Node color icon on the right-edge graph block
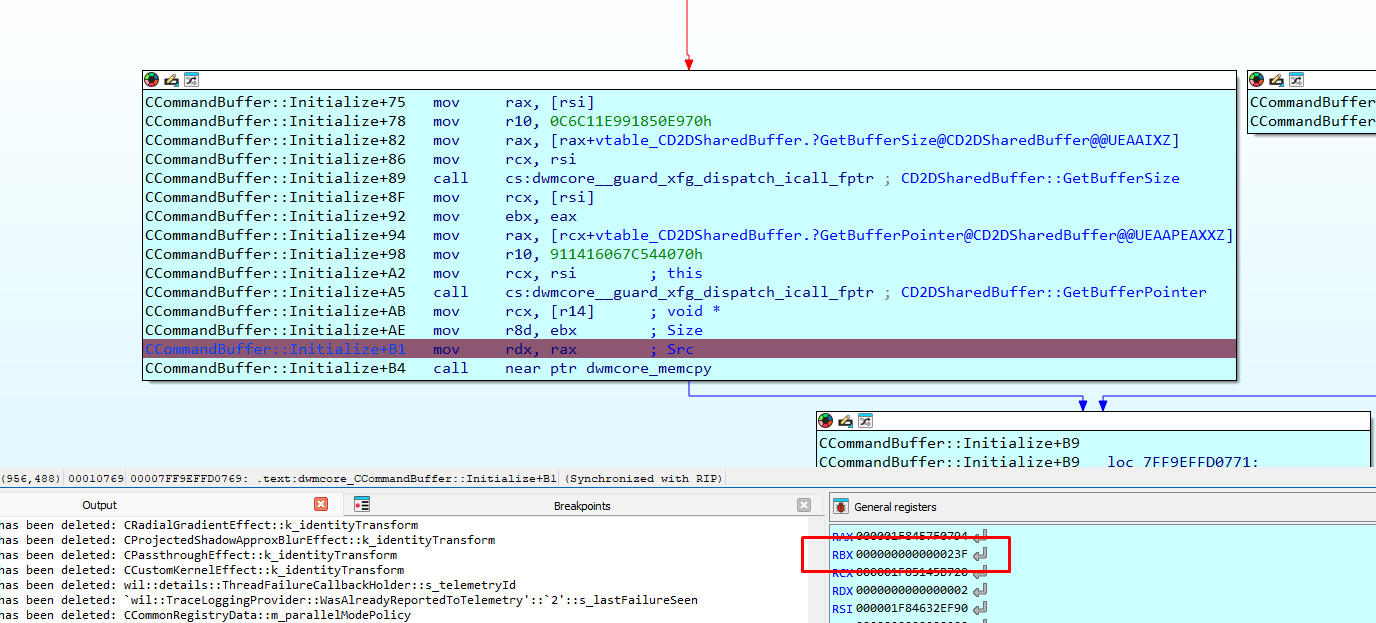 pyautogui.click(x=1257, y=80)
